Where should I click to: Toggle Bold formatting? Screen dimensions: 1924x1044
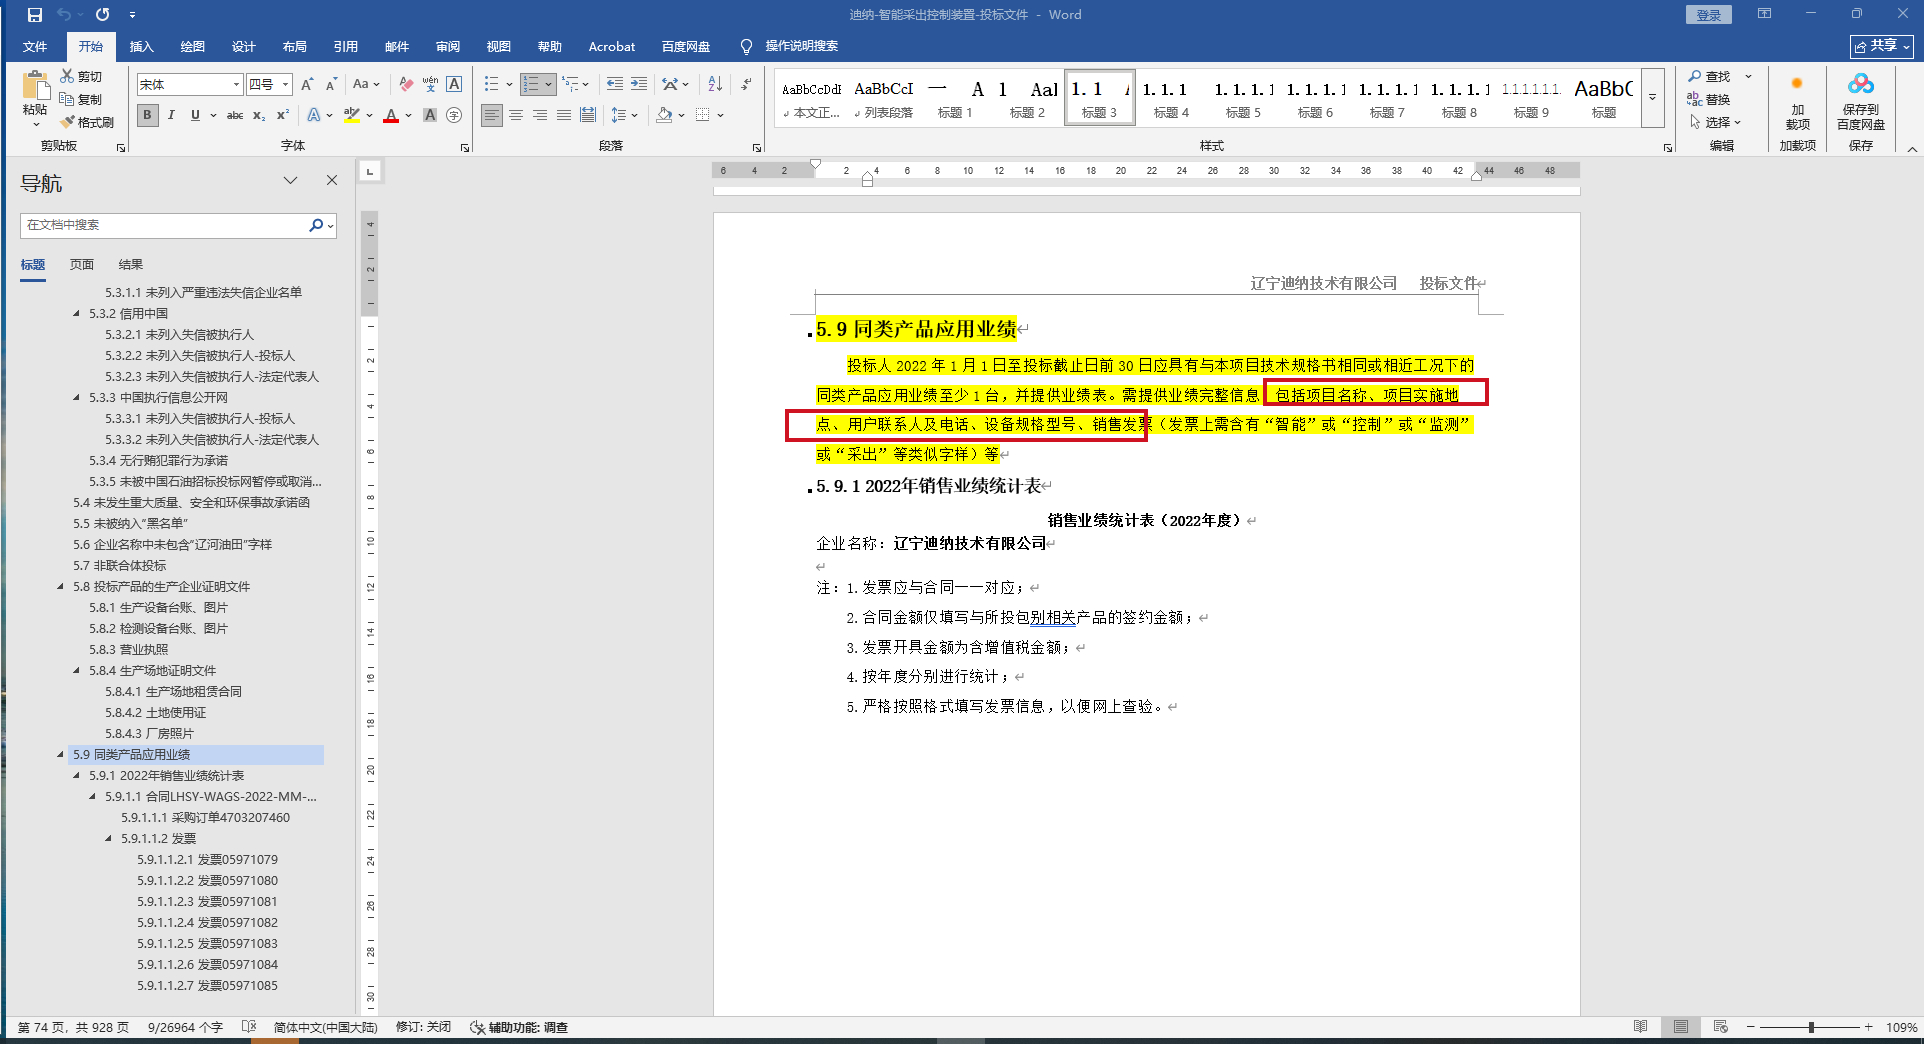(x=147, y=115)
